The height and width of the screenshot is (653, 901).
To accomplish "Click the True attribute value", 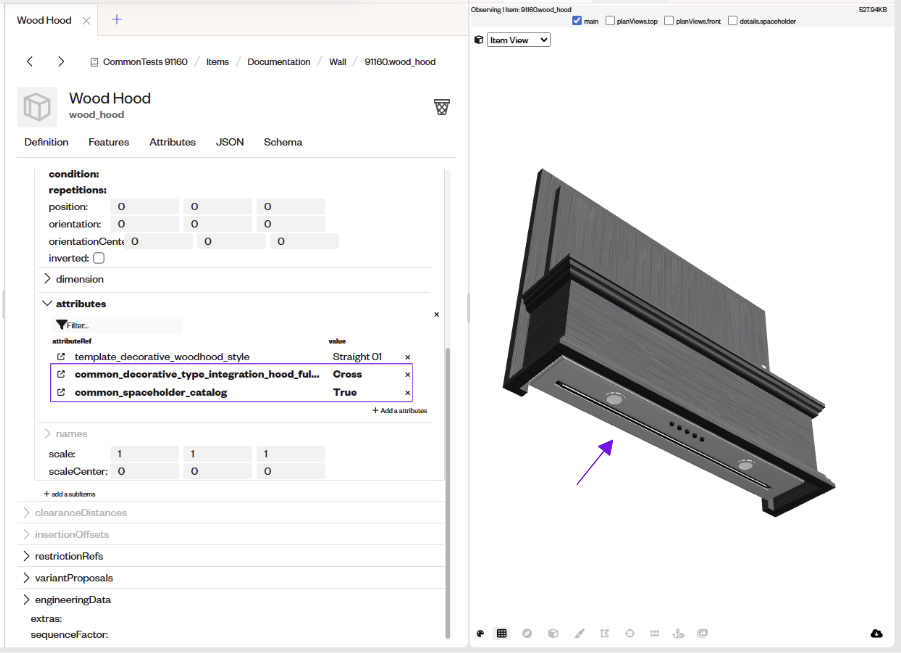I will tap(345, 393).
